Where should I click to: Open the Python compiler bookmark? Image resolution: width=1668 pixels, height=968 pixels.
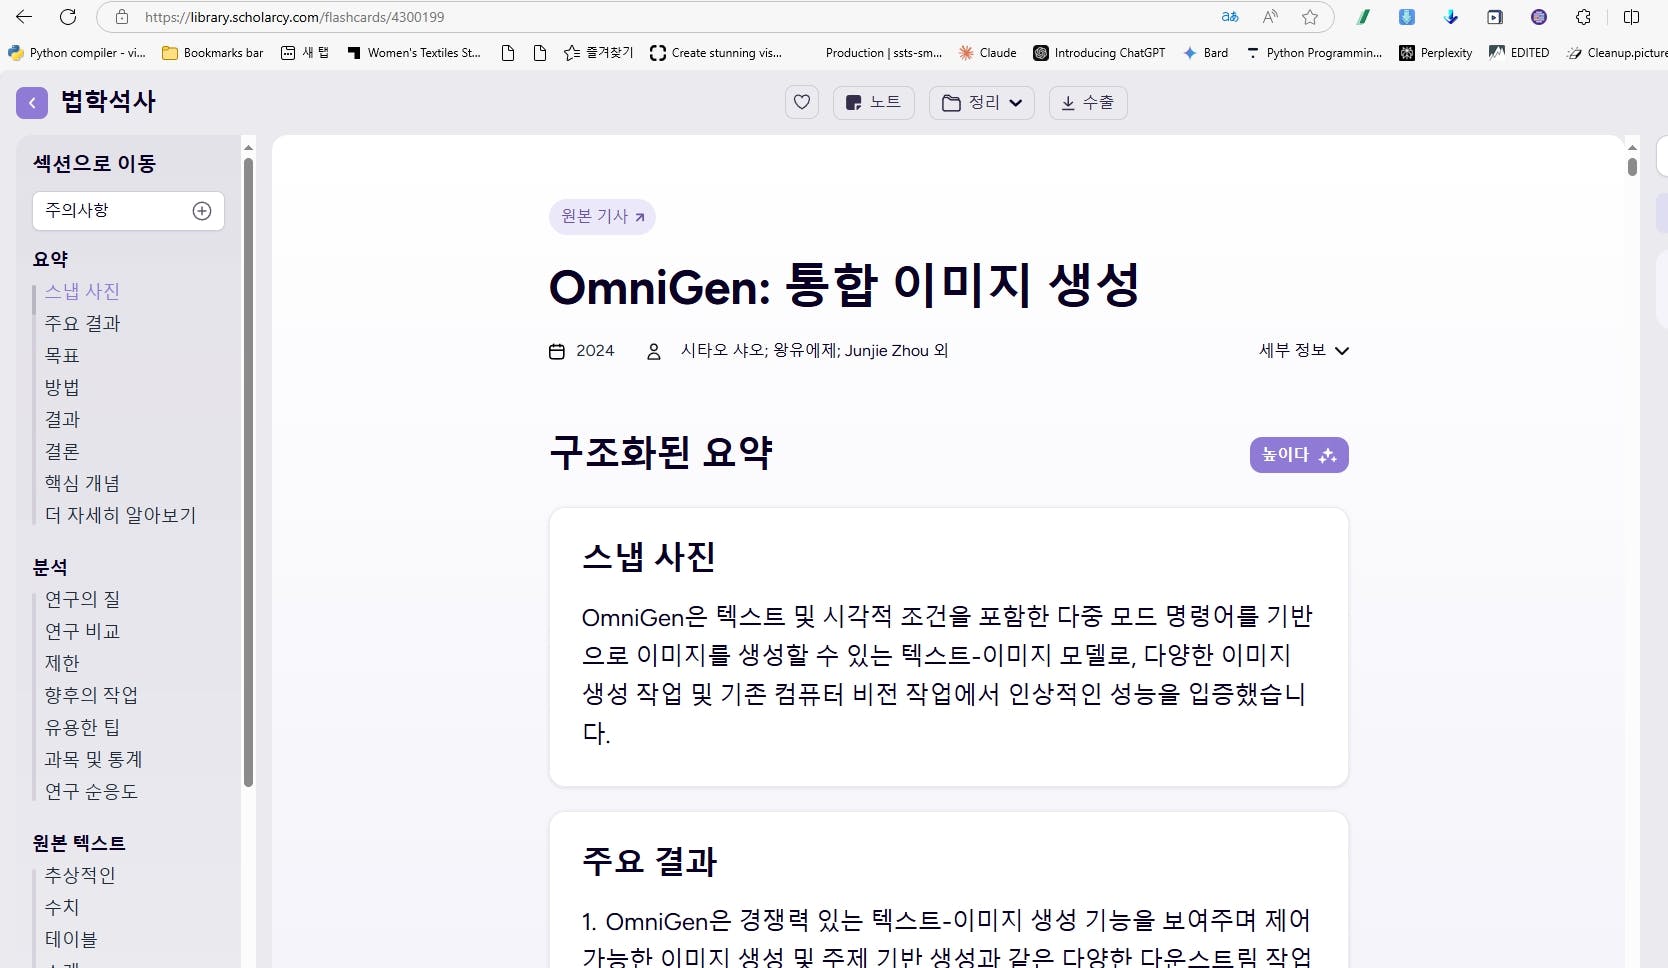point(77,53)
